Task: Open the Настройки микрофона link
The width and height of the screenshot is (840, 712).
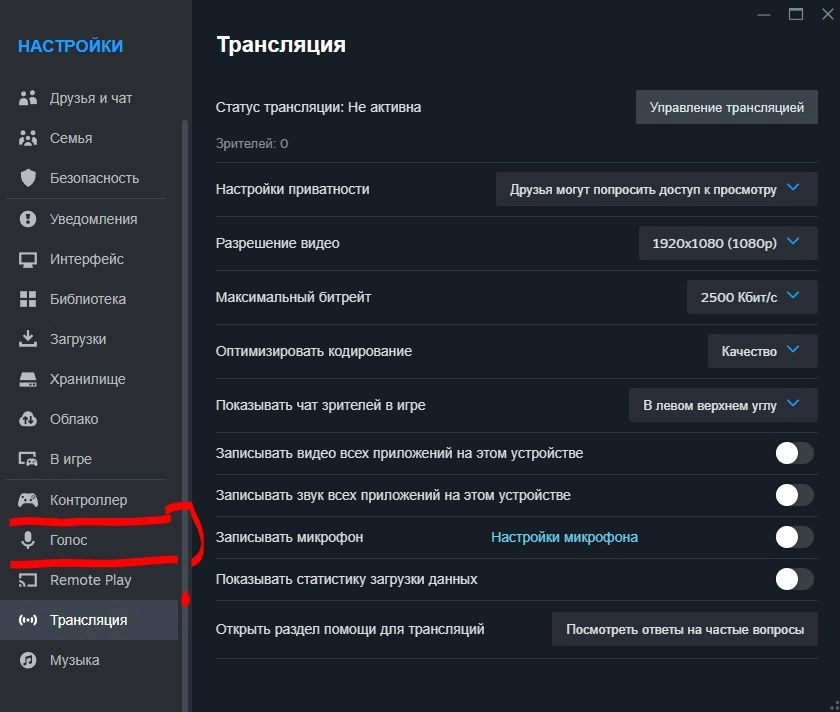Action: [565, 537]
